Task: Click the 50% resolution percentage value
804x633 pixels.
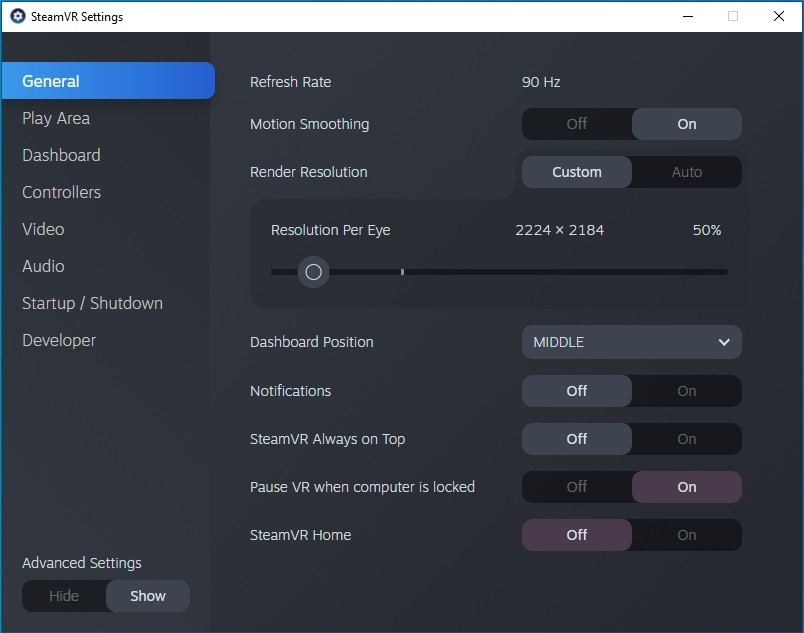Action: click(707, 230)
